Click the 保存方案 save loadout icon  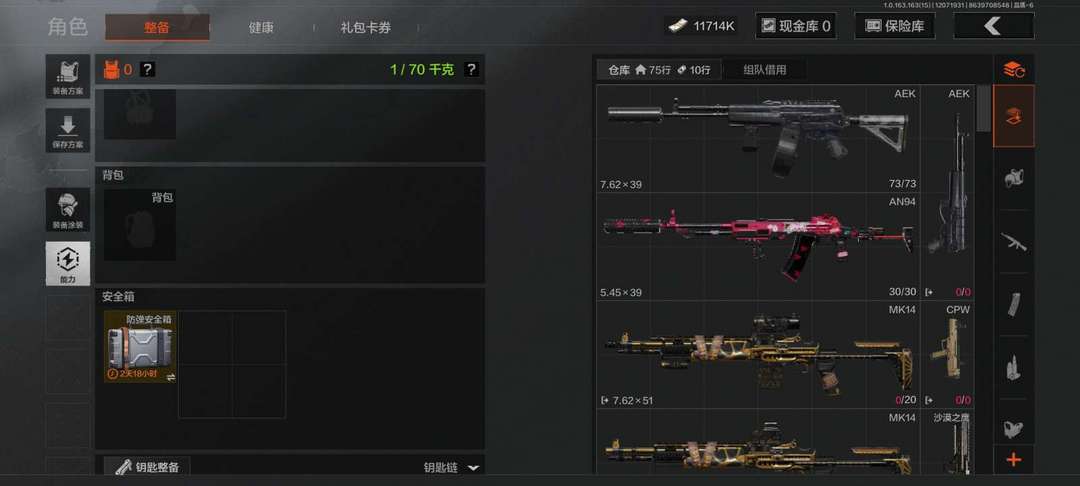pos(68,129)
